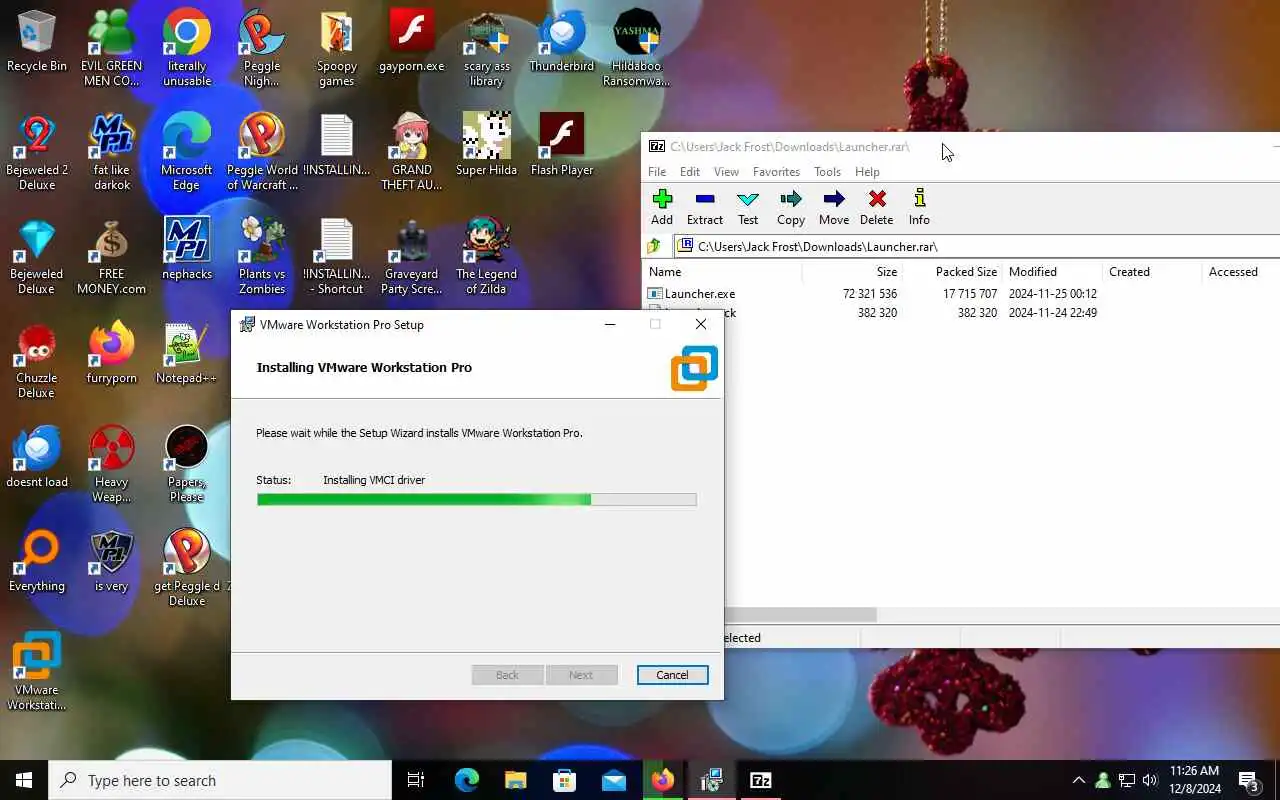Switch to 7-Zip taskbar button
Image resolution: width=1280 pixels, height=800 pixels.
[x=760, y=780]
